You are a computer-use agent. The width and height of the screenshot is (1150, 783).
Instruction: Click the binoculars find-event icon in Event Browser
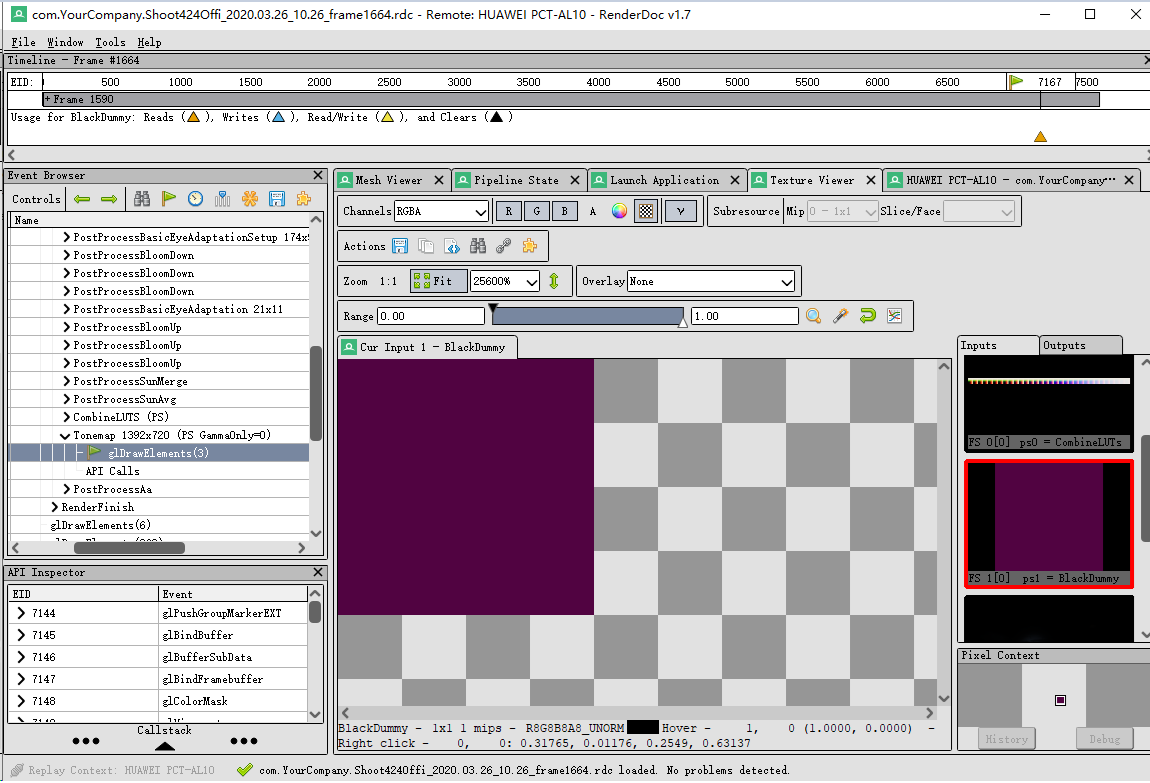coord(143,198)
